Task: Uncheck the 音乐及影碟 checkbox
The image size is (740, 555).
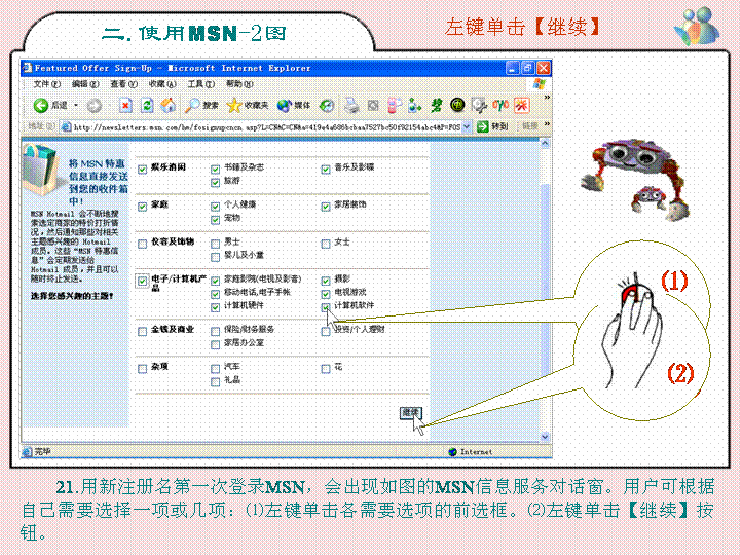Action: [x=326, y=169]
